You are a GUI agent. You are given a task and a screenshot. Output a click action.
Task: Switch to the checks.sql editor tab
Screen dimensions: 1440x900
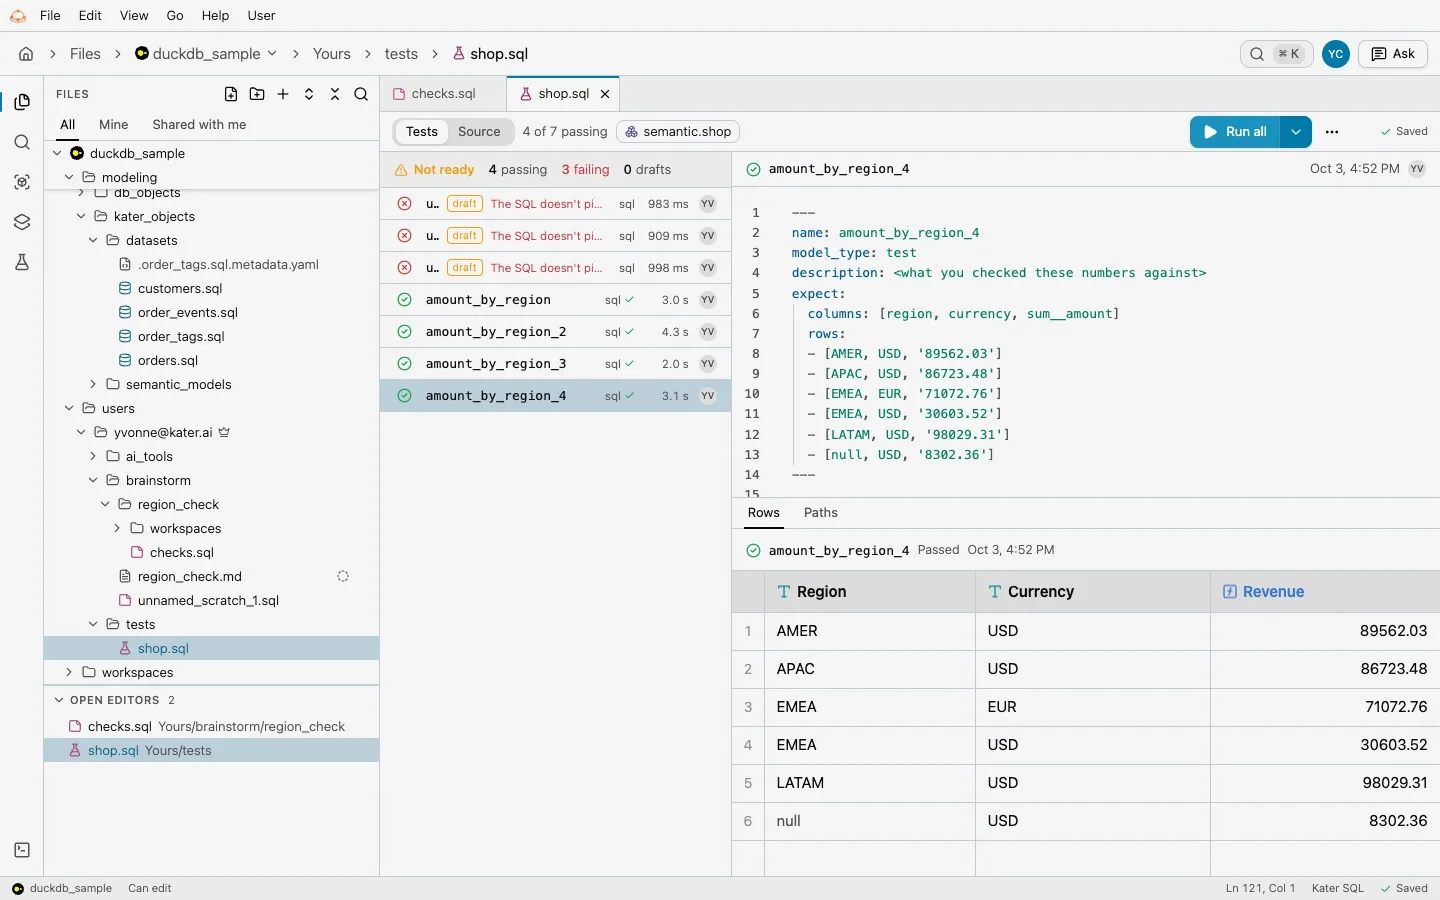[x=444, y=94]
